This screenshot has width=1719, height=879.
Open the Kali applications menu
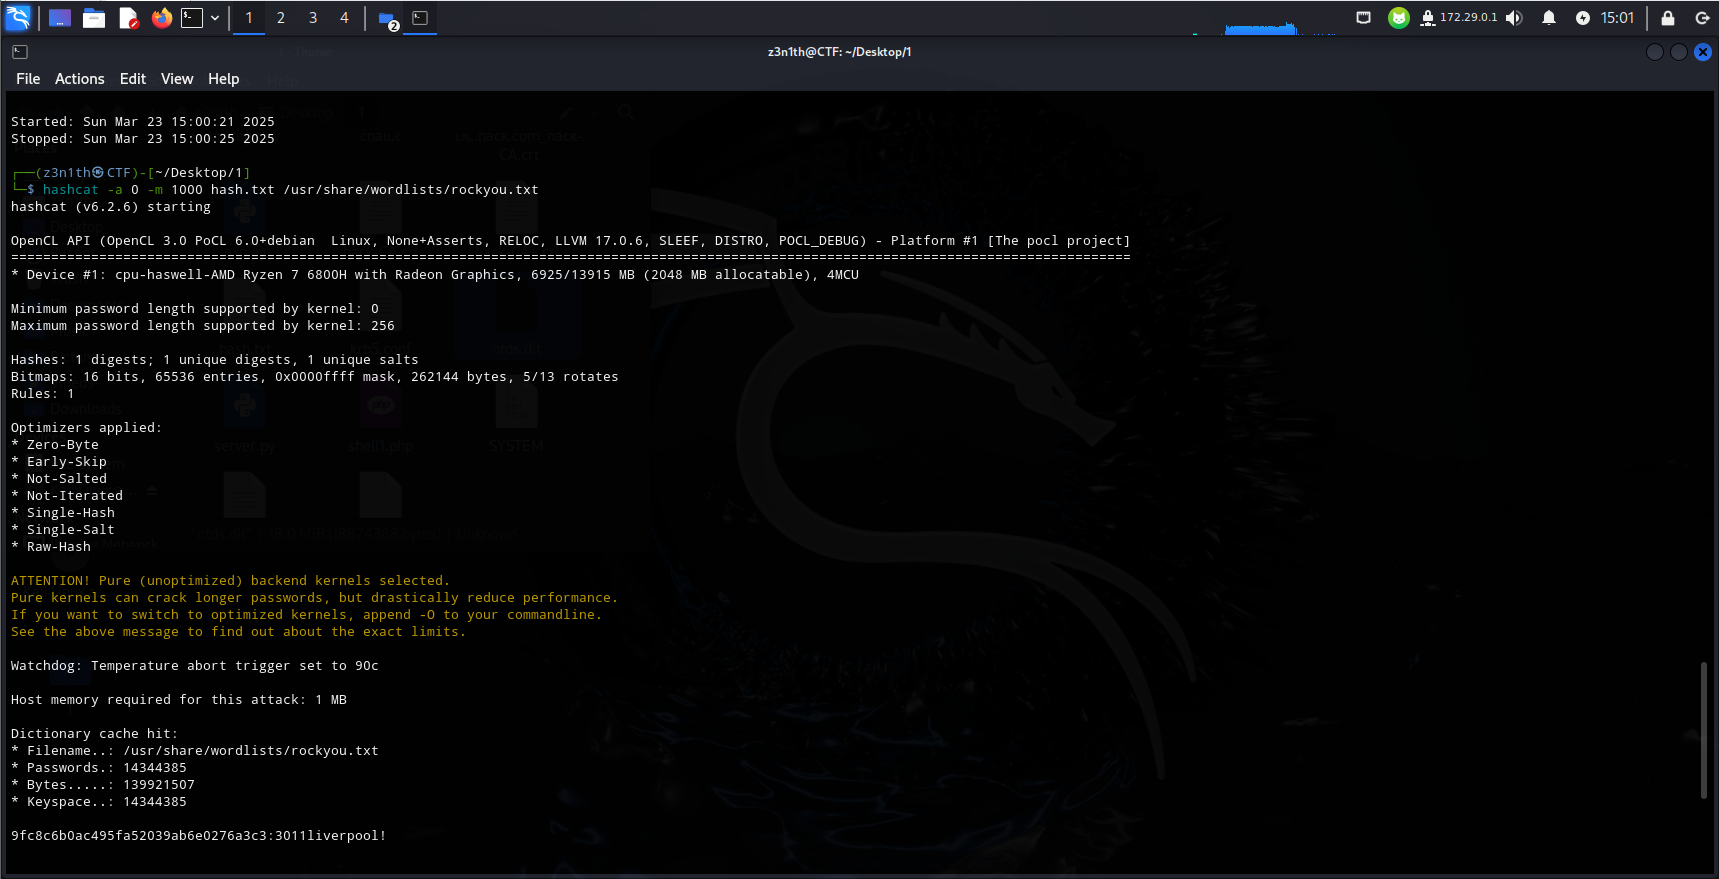(18, 18)
